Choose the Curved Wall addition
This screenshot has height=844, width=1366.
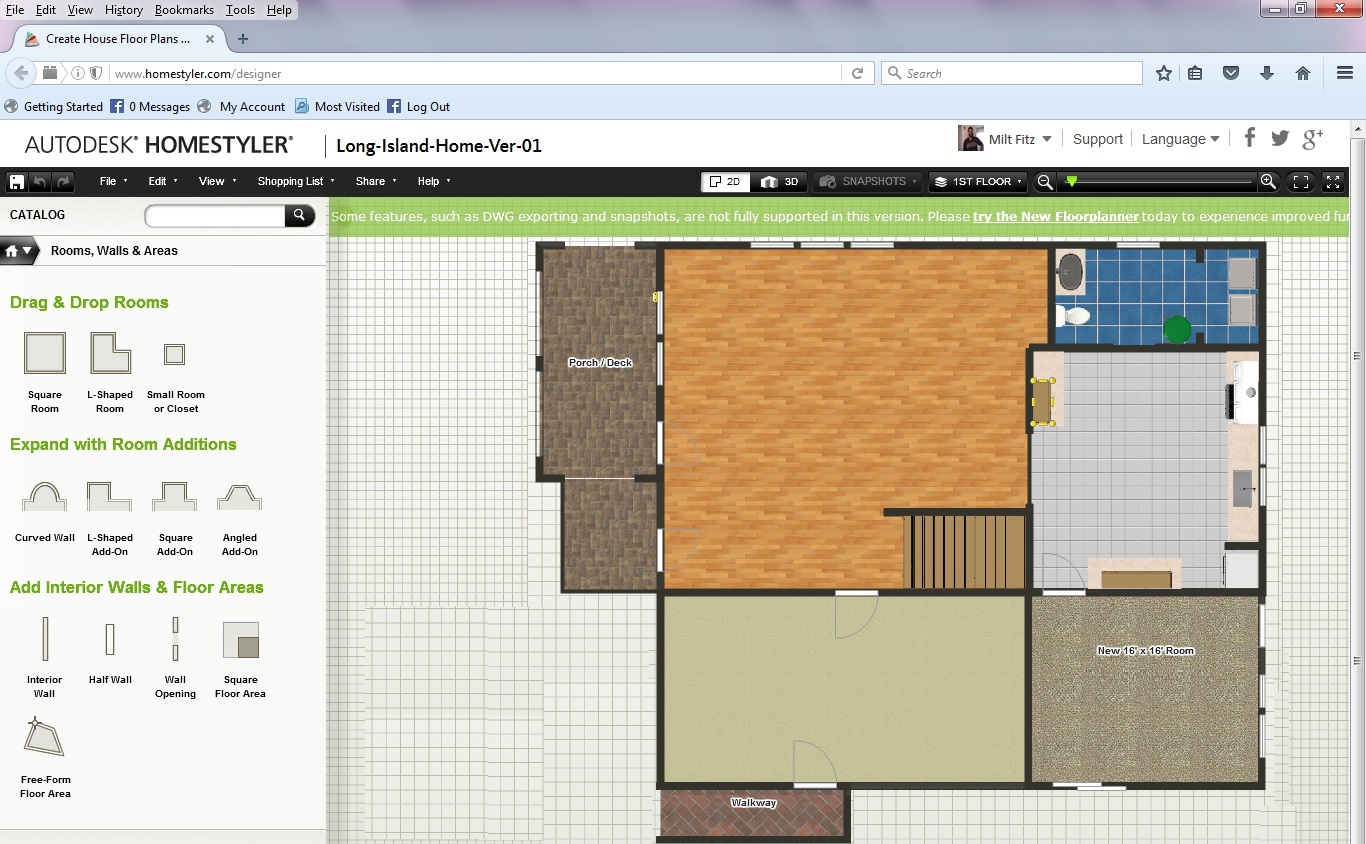(45, 496)
